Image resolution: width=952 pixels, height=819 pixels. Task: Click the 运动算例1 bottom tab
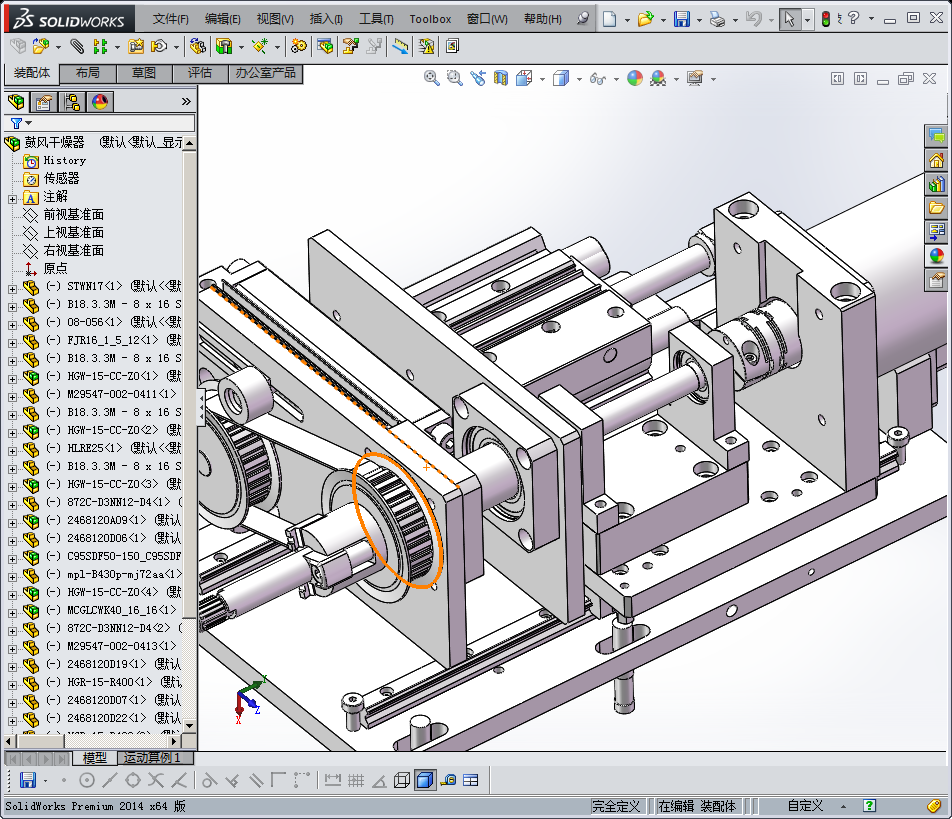(152, 758)
